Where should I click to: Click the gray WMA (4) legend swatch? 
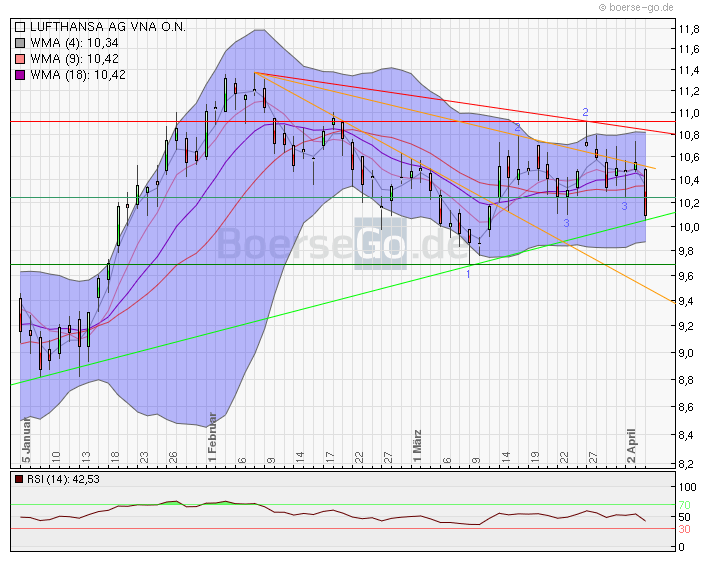click(21, 43)
